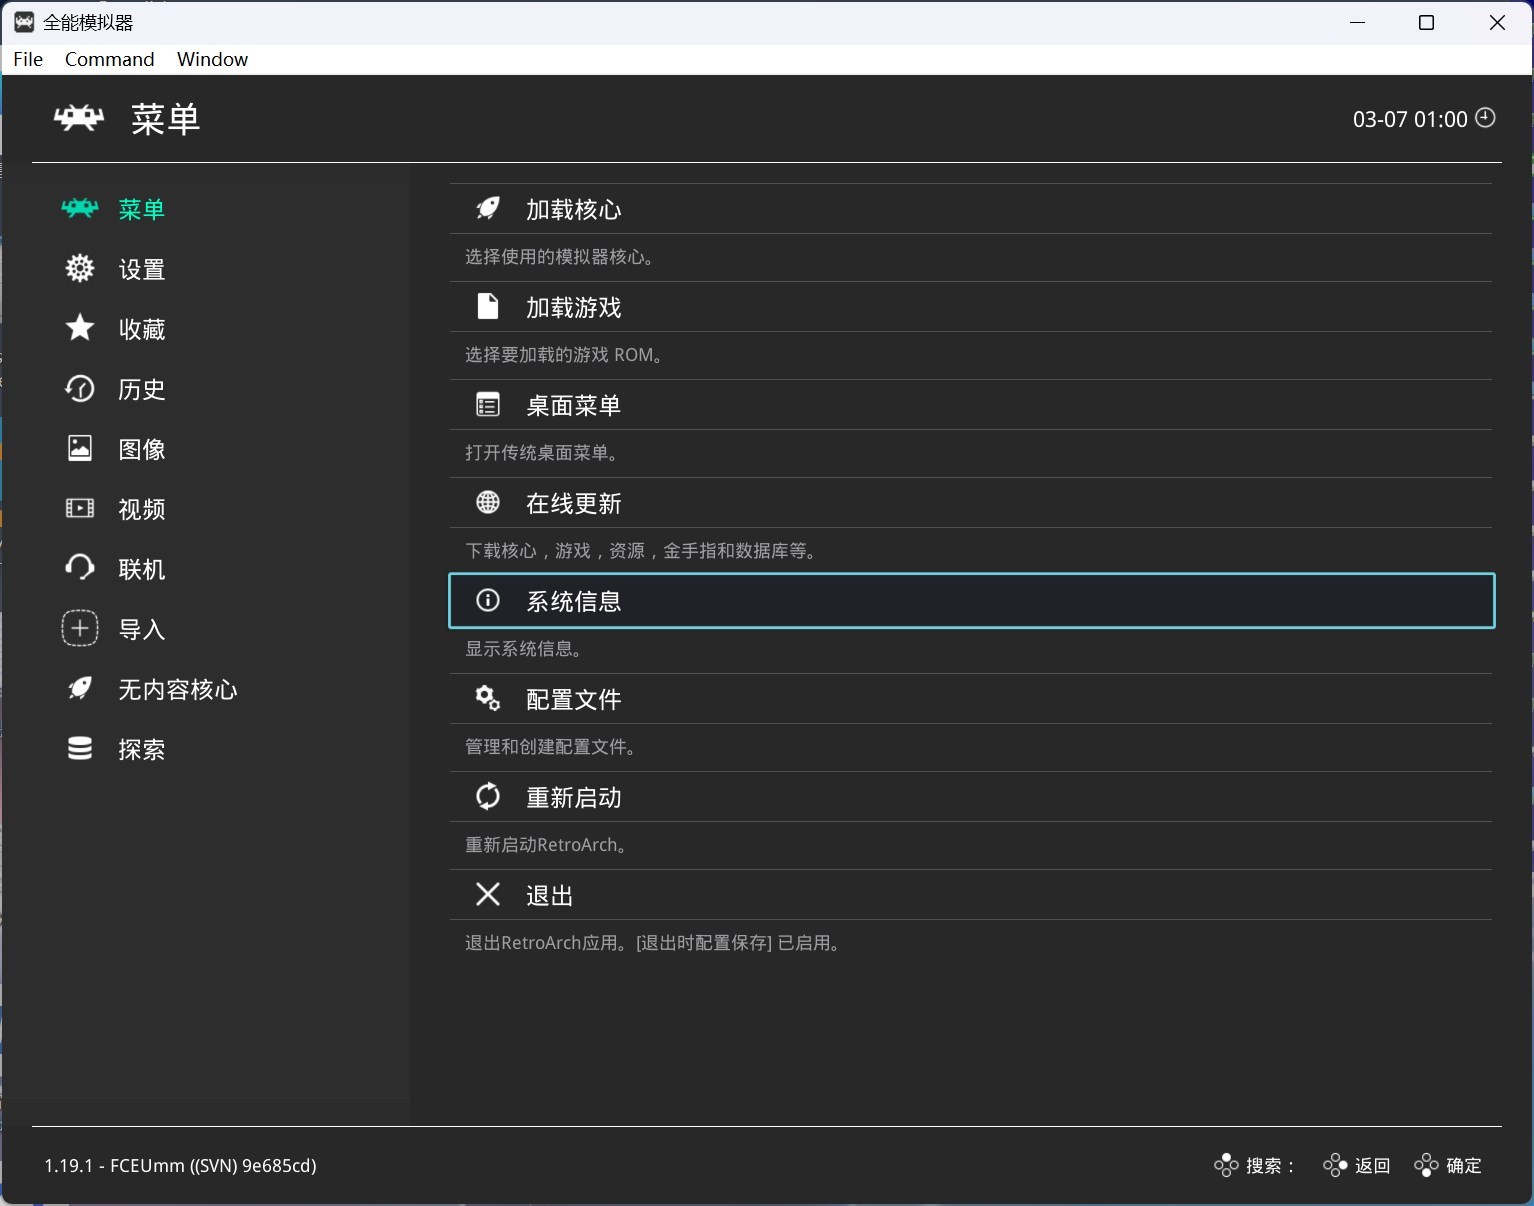Select the 在线更新 entry
The image size is (1534, 1206).
971,503
